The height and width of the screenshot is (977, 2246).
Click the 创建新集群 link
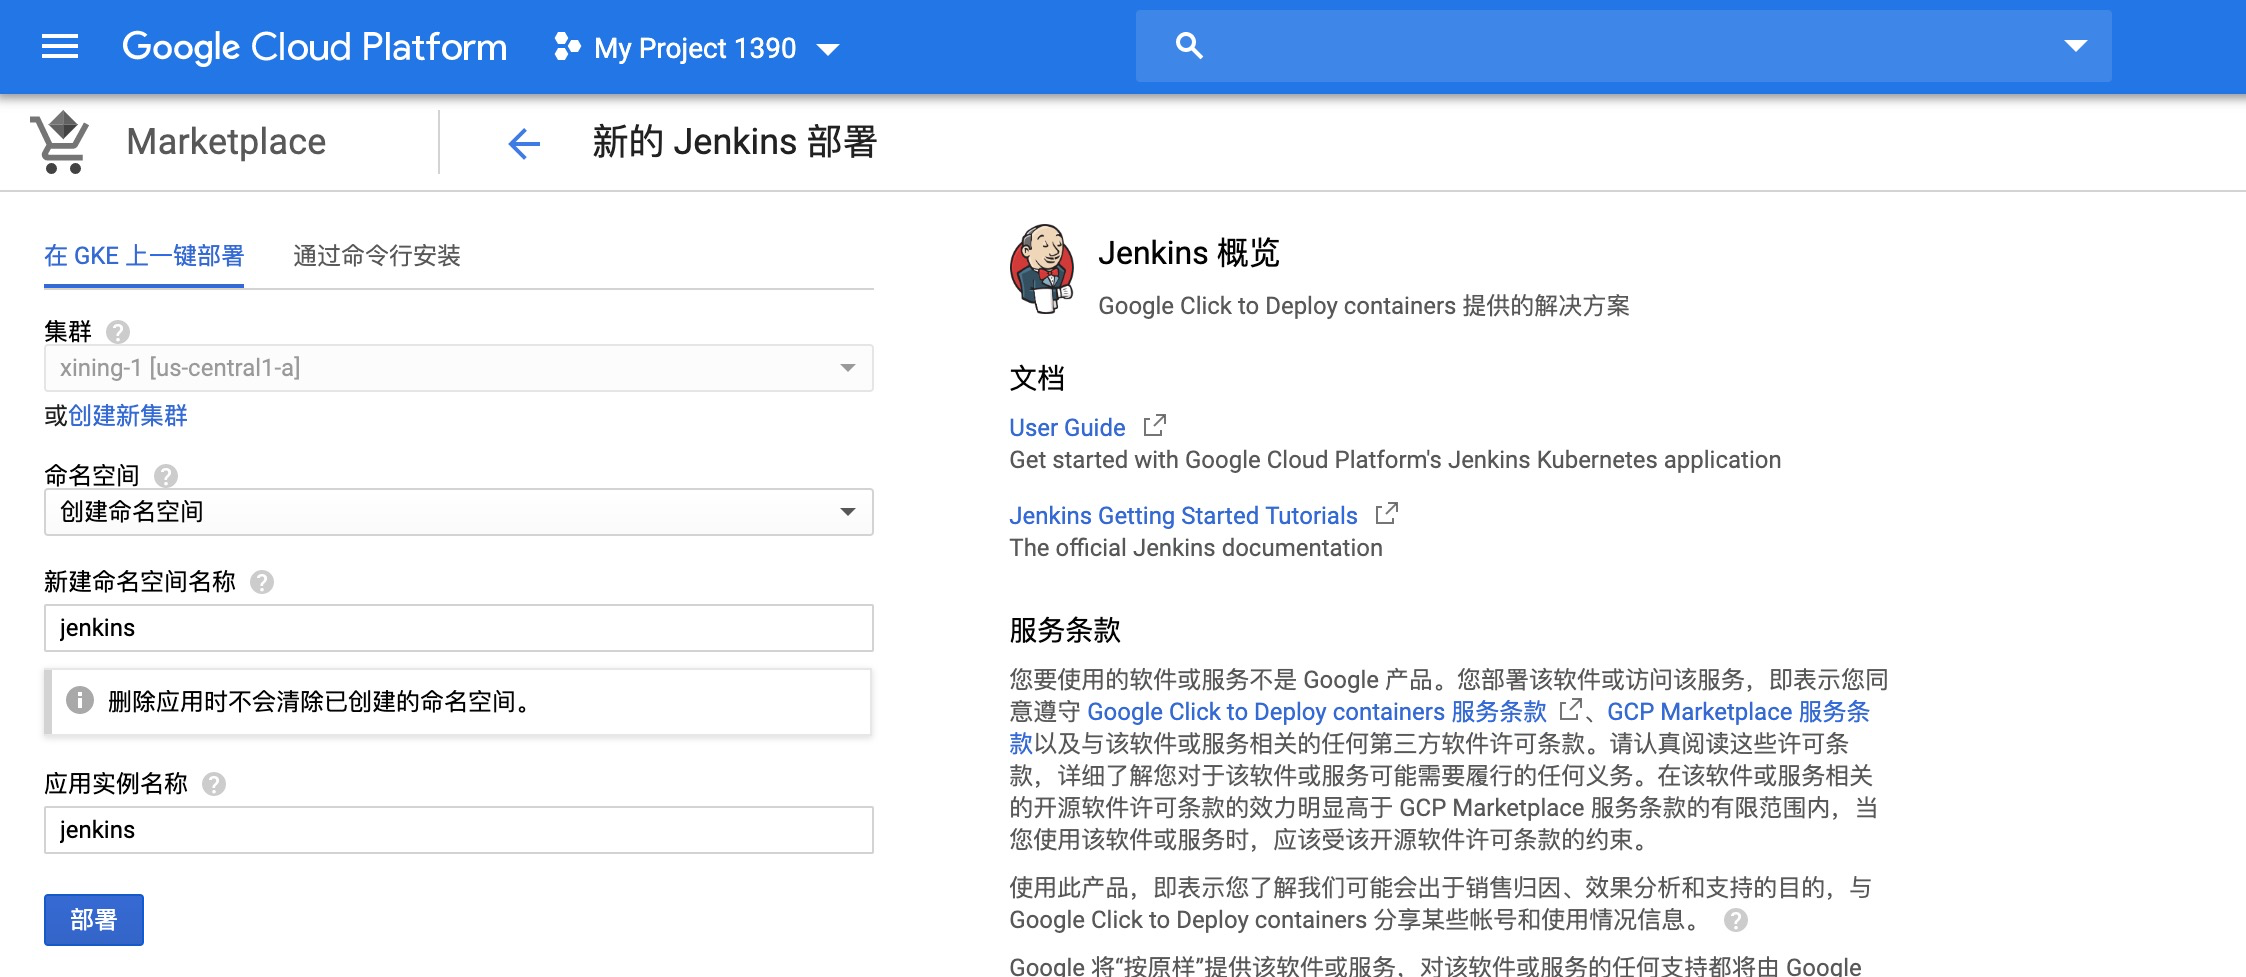[x=128, y=416]
